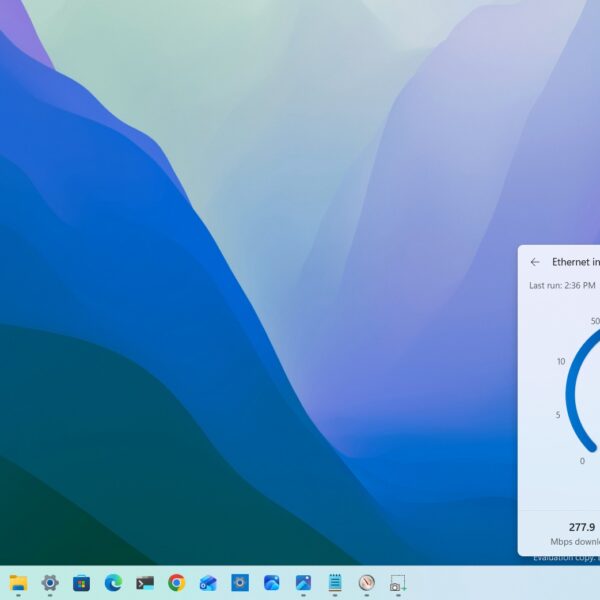Image resolution: width=600 pixels, height=600 pixels.
Task: Click the 'Last run: 2:36 PM' text
Action: coord(562,285)
